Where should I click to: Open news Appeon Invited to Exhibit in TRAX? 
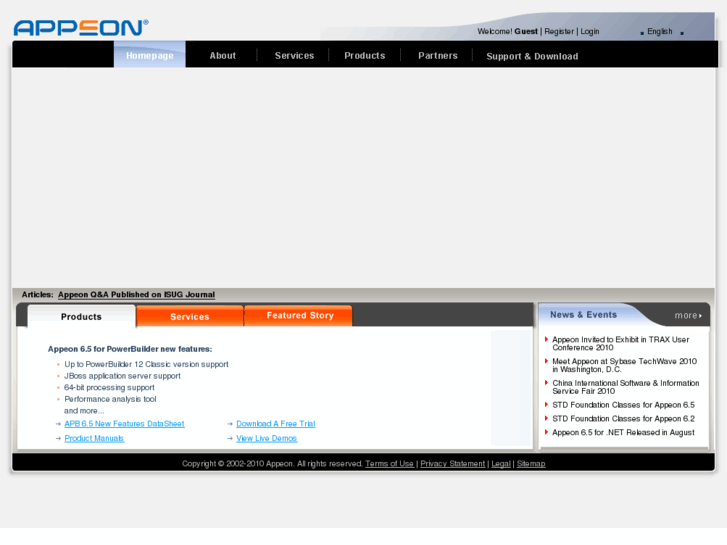pyautogui.click(x=620, y=344)
